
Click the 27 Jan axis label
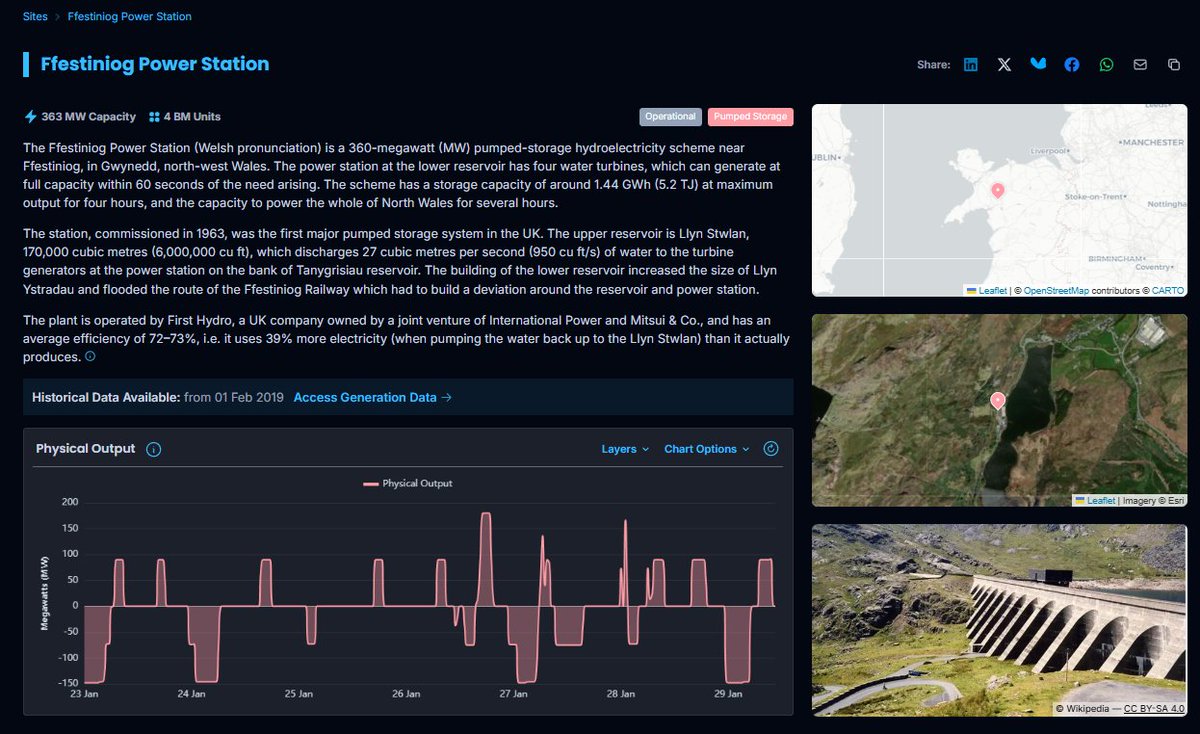point(513,693)
